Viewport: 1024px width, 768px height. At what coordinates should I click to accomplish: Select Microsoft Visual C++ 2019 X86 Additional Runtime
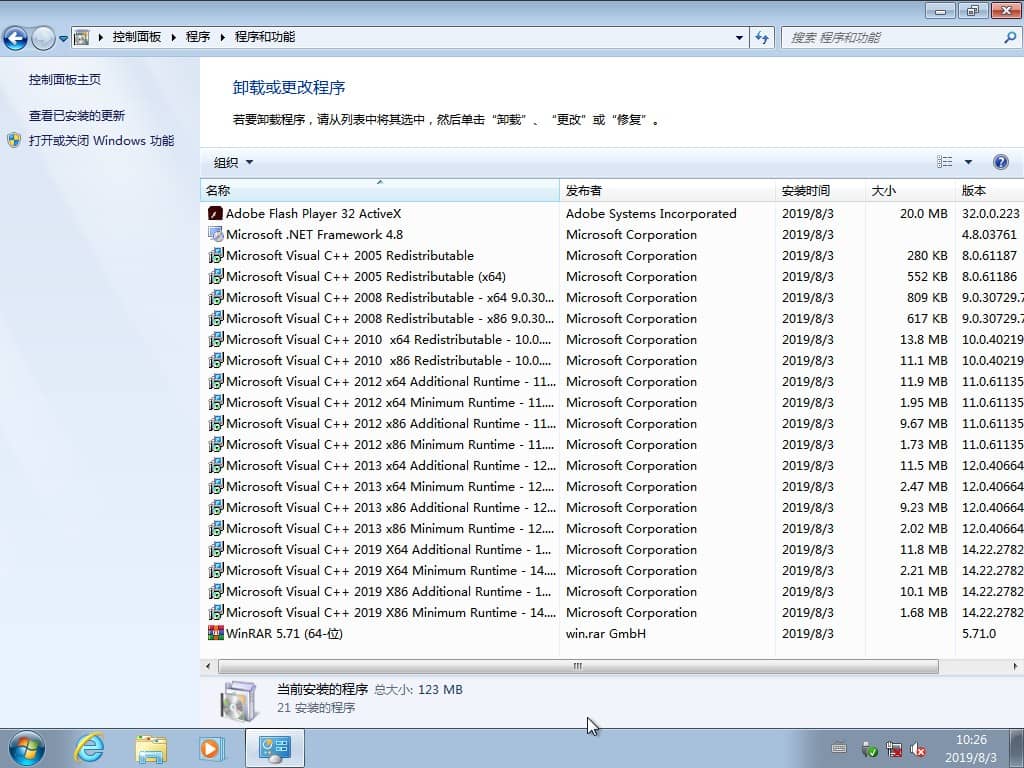click(x=389, y=592)
